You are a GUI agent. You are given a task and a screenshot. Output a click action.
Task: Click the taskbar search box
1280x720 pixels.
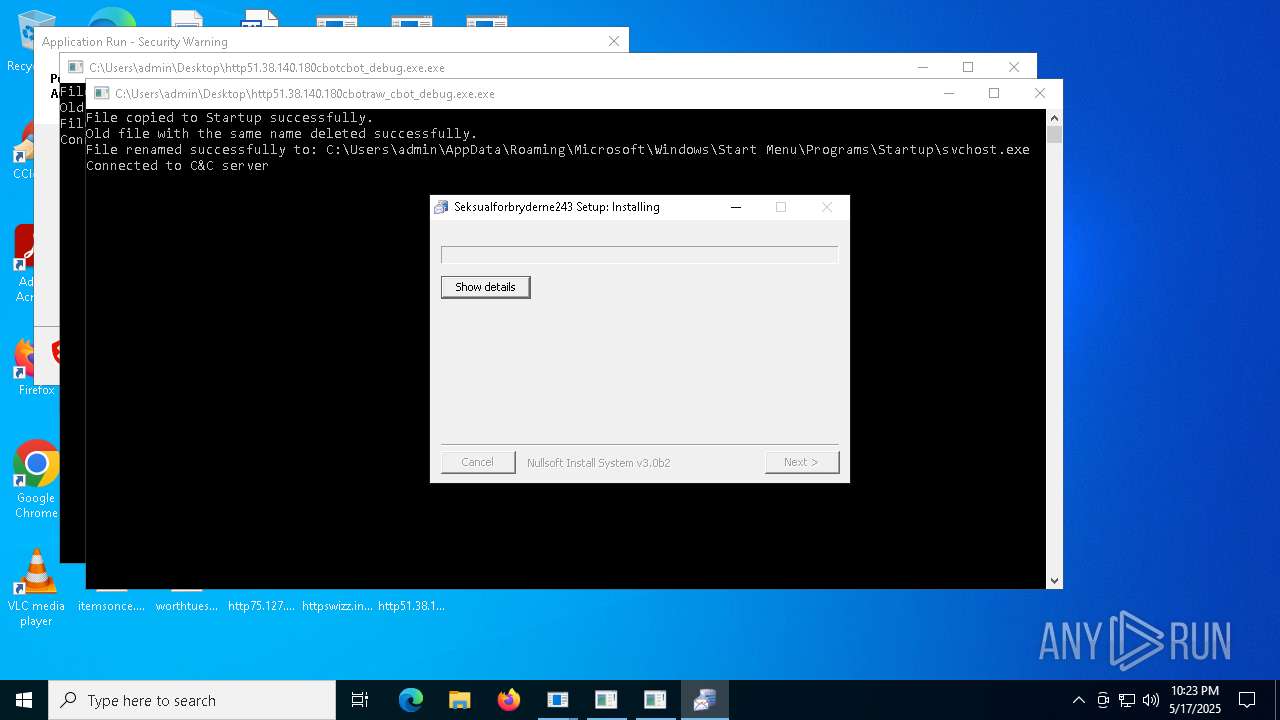192,700
